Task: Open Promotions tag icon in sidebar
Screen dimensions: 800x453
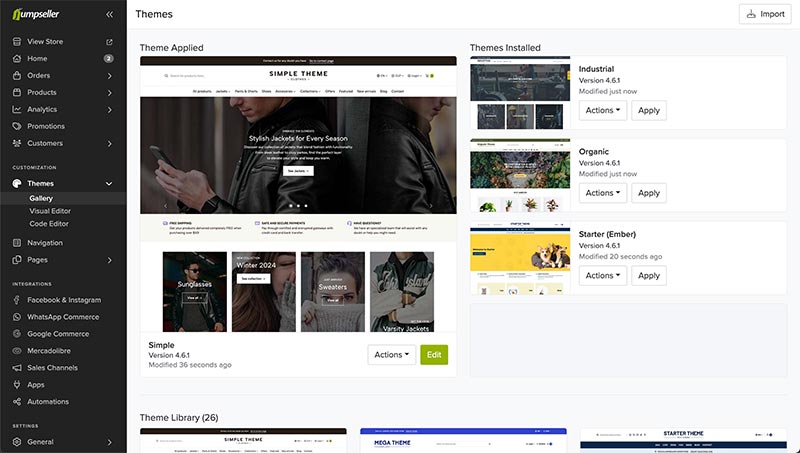Action: (x=17, y=127)
